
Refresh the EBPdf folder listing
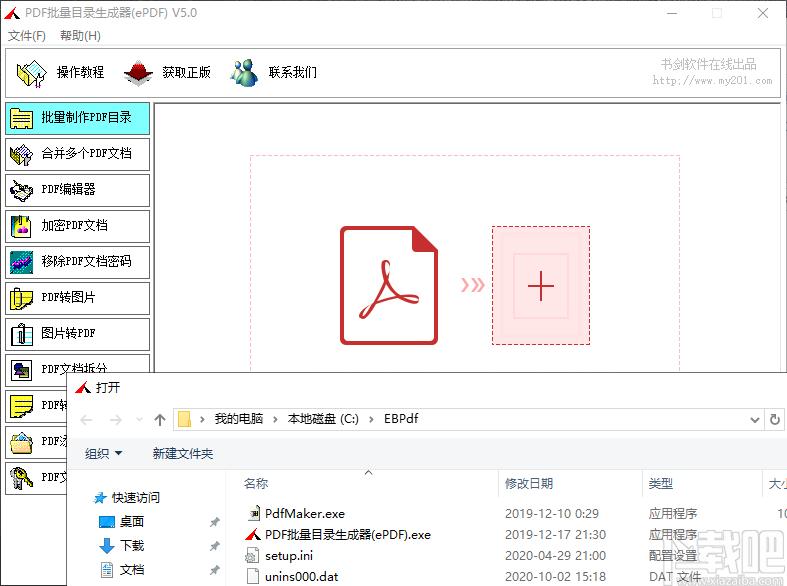click(x=775, y=419)
